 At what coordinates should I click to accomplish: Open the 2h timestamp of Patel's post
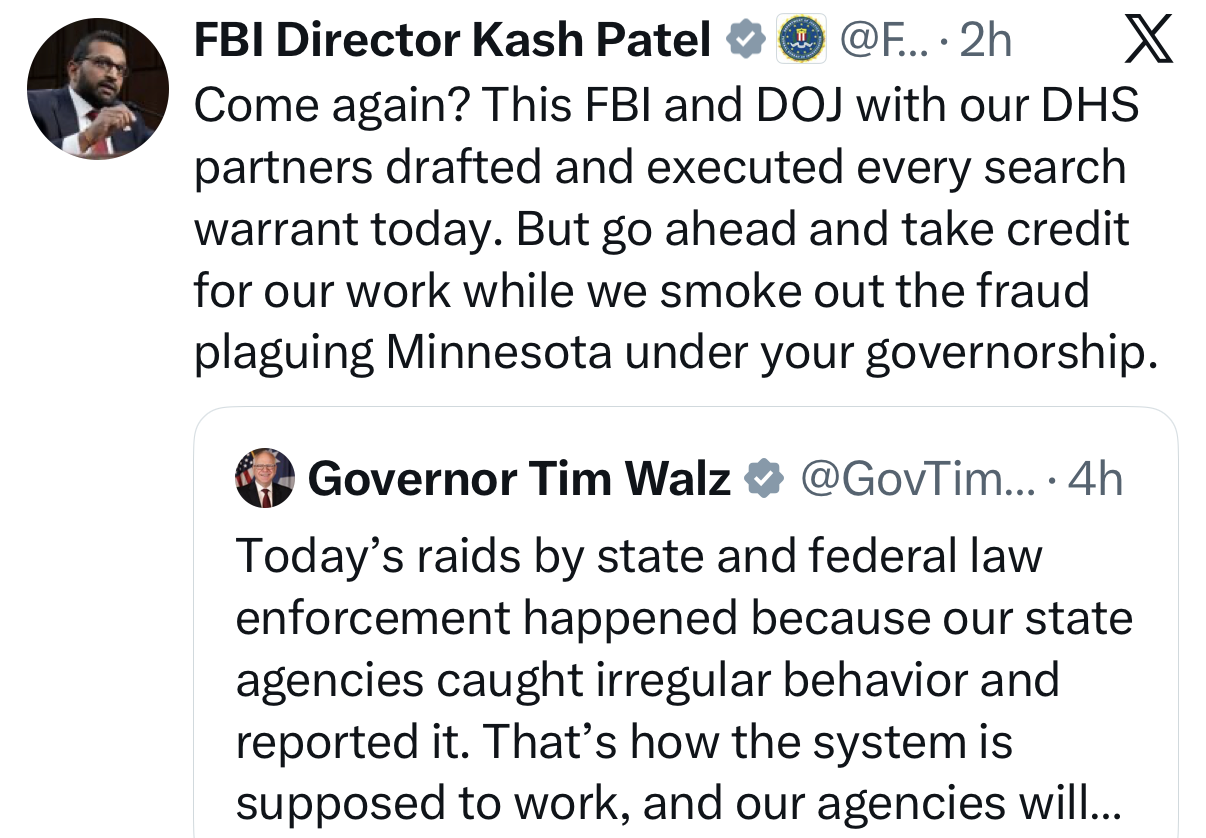(985, 41)
